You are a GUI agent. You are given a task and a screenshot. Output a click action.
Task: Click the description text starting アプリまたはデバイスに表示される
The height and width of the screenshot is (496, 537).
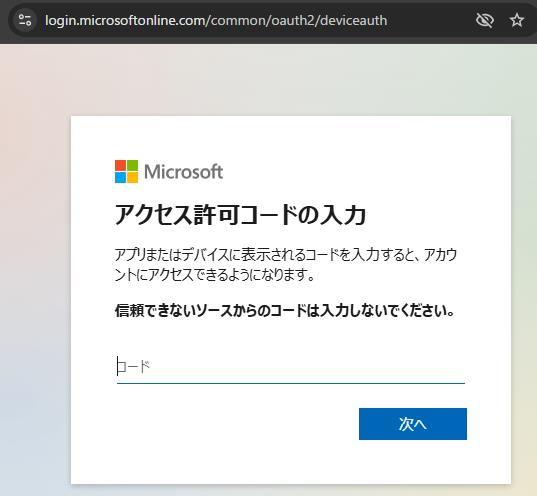(286, 264)
